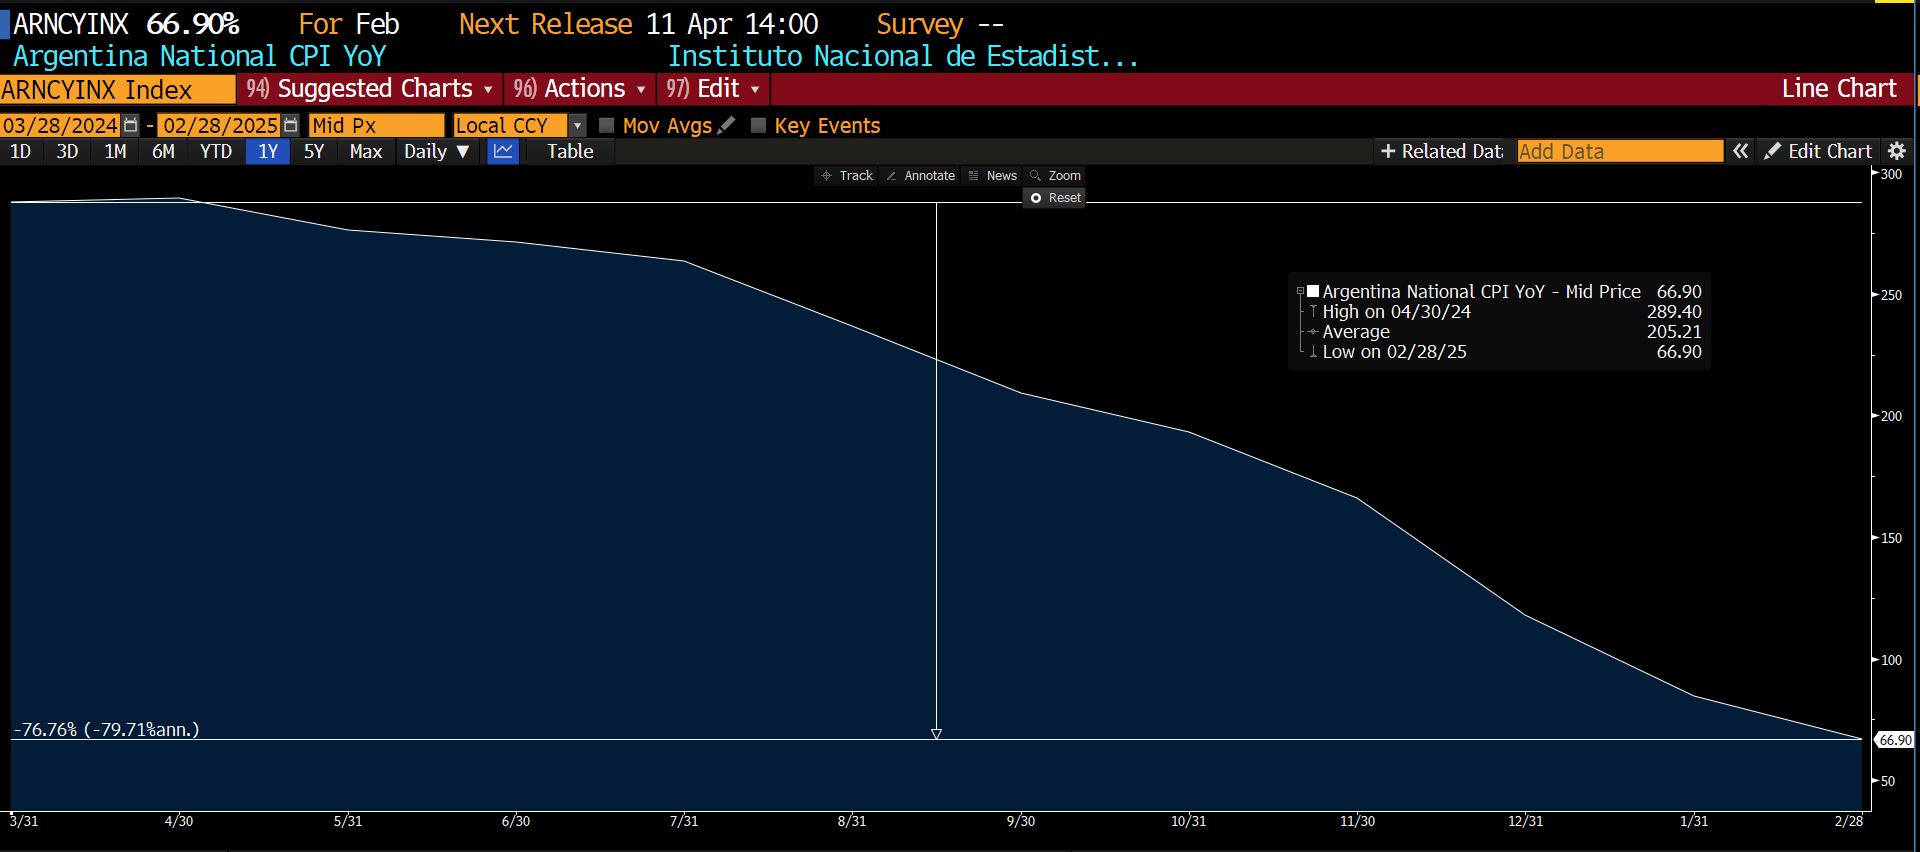The image size is (1920, 852).
Task: Click the Related Data button
Action: [x=1441, y=152]
